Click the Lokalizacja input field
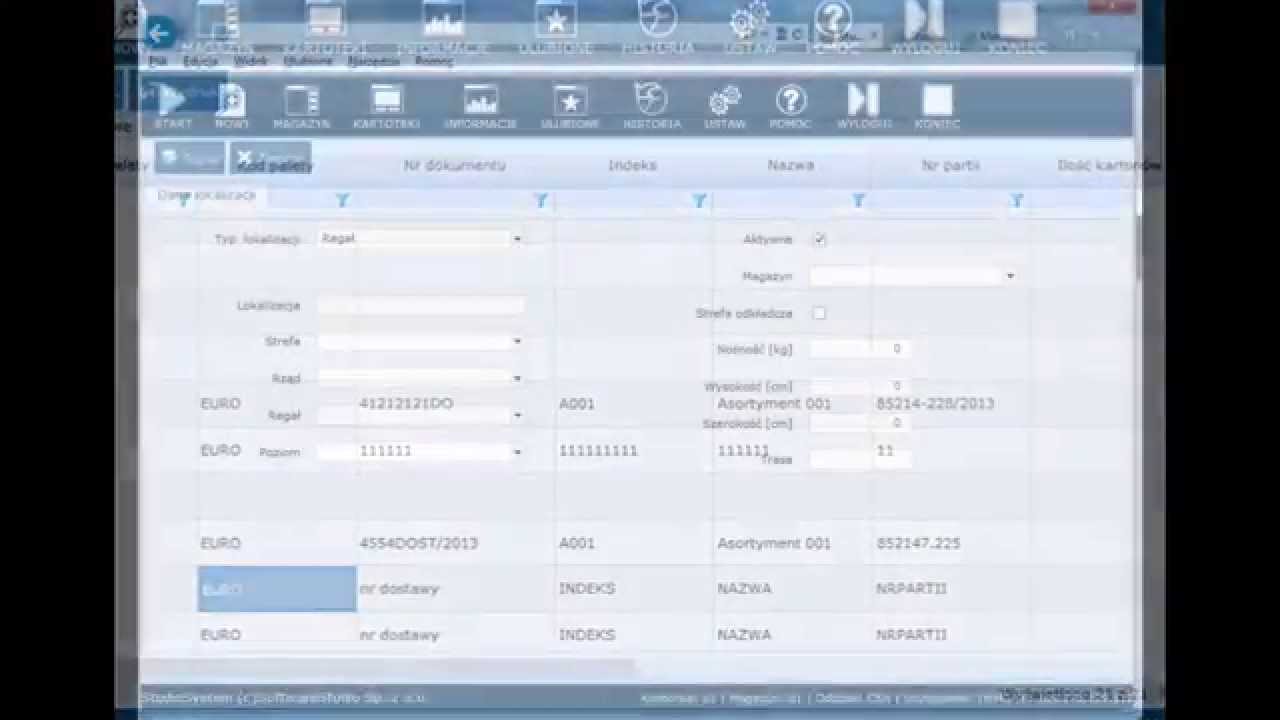This screenshot has height=720, width=1280. [421, 306]
